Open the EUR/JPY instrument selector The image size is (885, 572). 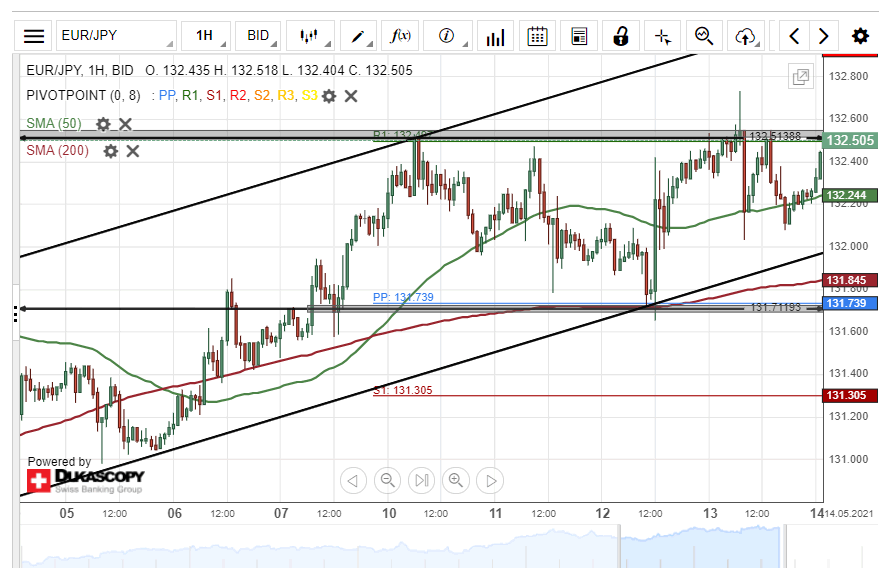pyautogui.click(x=115, y=36)
